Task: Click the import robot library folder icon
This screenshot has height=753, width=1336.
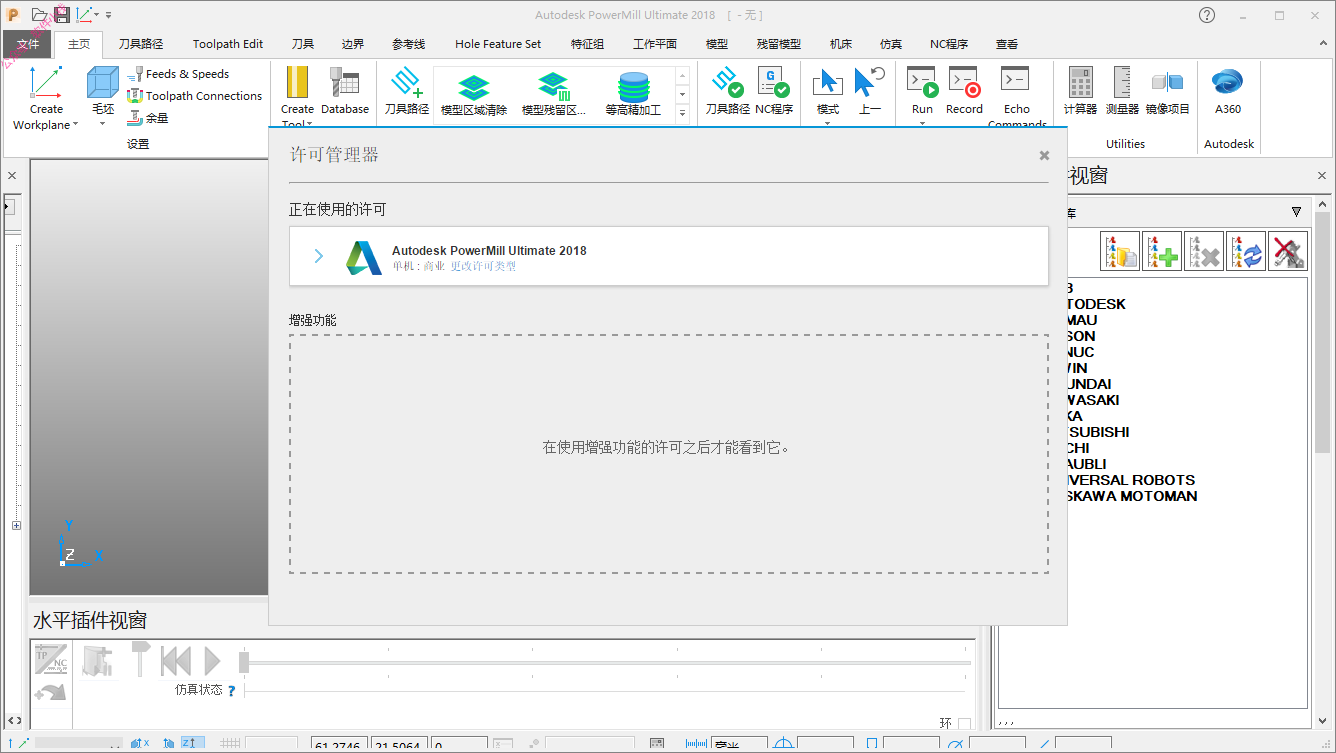Action: pyautogui.click(x=1120, y=251)
